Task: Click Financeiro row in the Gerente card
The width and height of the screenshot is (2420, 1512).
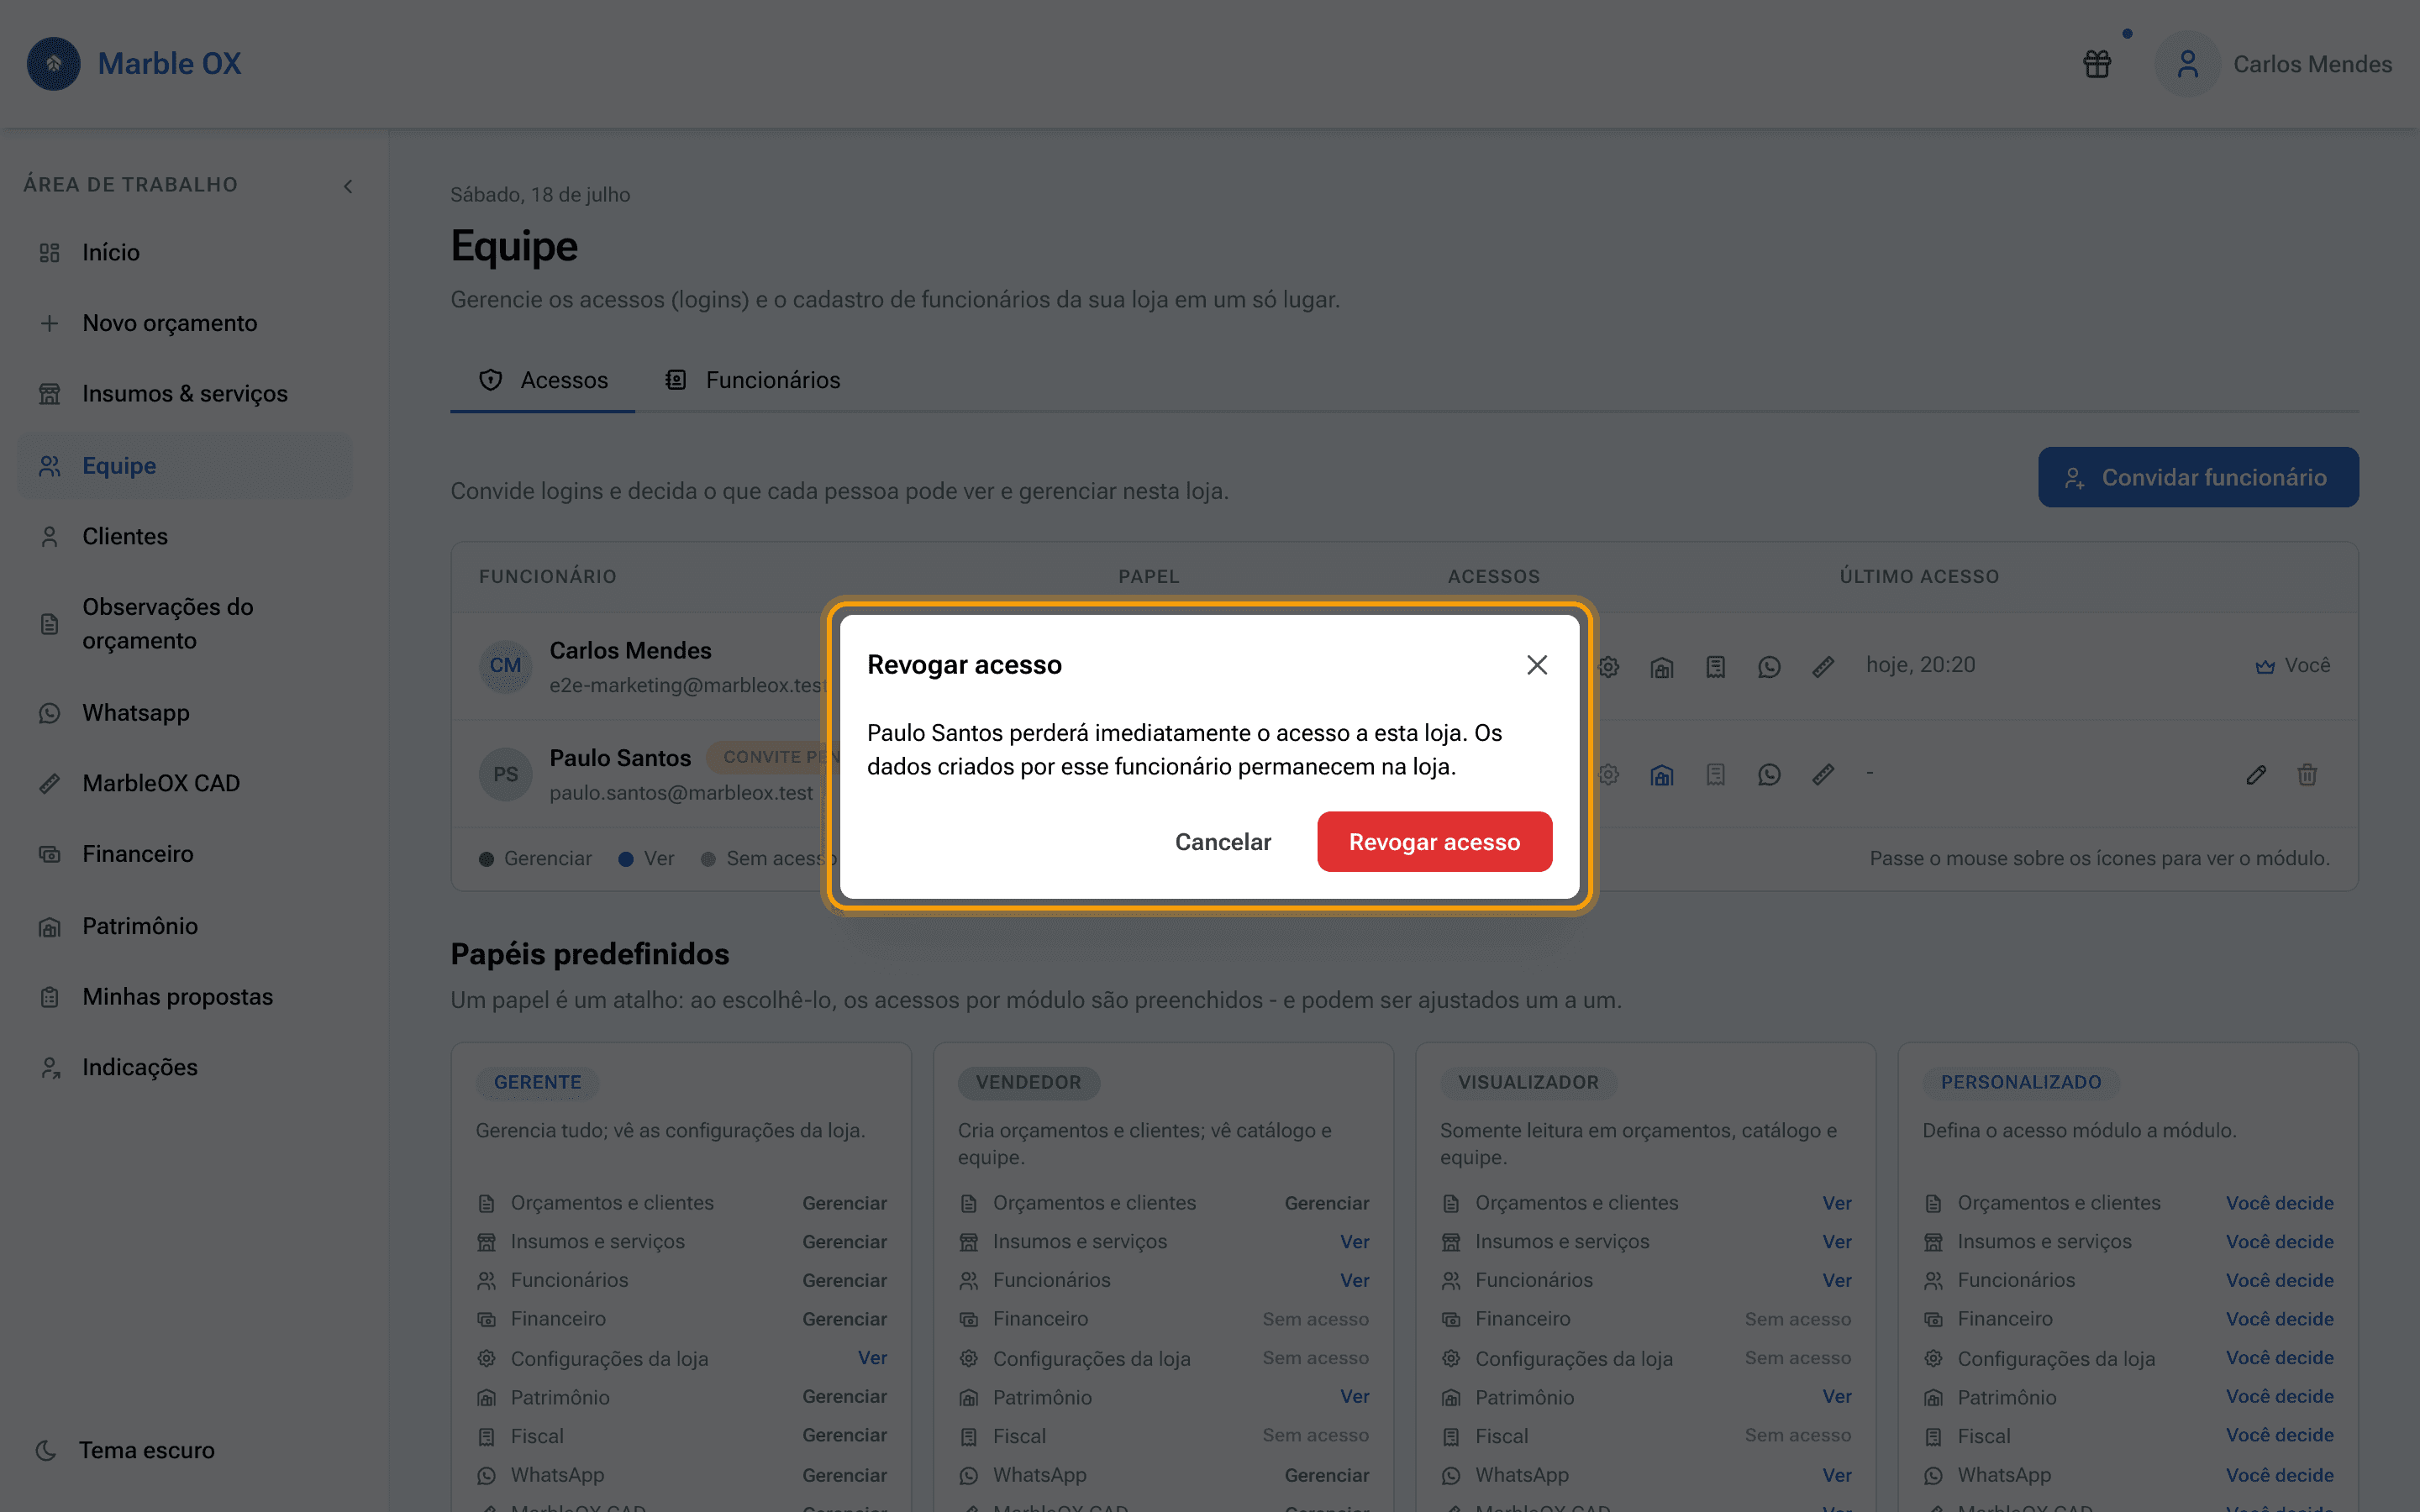Action: pyautogui.click(x=681, y=1319)
